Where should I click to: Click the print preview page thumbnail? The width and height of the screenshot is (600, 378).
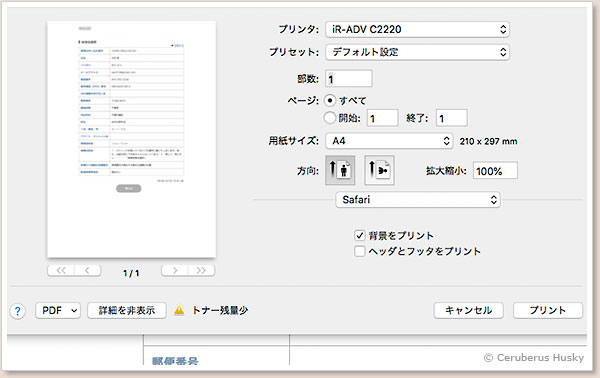click(131, 139)
